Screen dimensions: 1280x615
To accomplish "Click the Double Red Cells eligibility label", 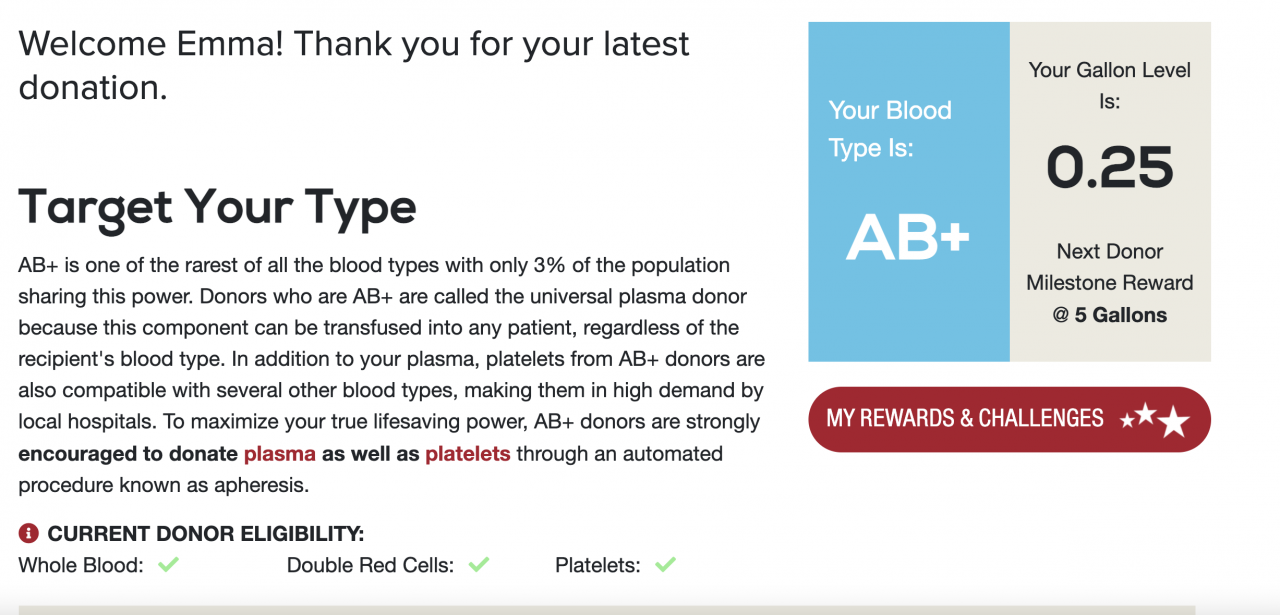I will coord(370,565).
